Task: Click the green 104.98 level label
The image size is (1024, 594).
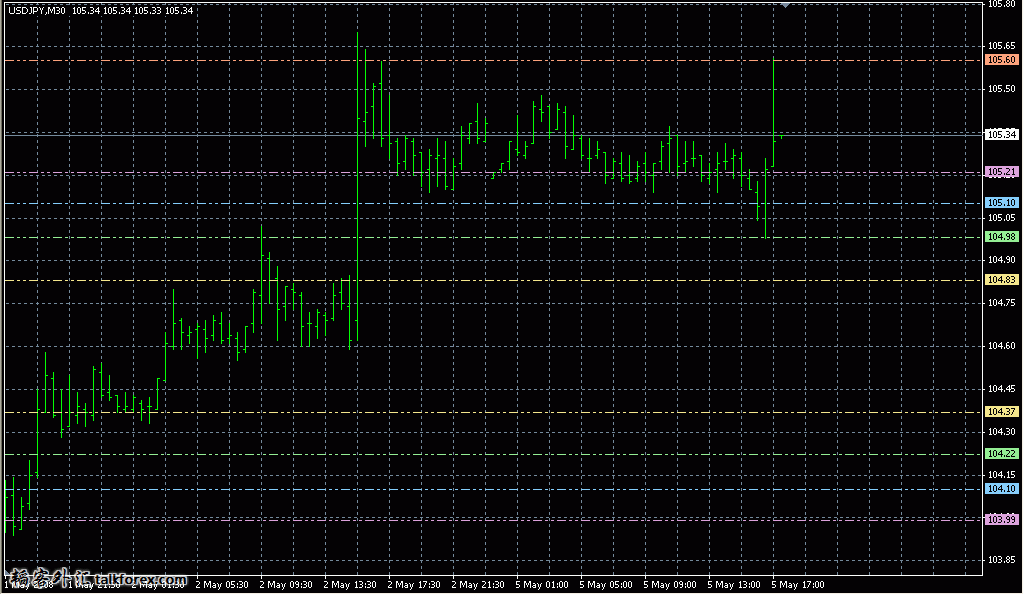Action: [x=1001, y=237]
